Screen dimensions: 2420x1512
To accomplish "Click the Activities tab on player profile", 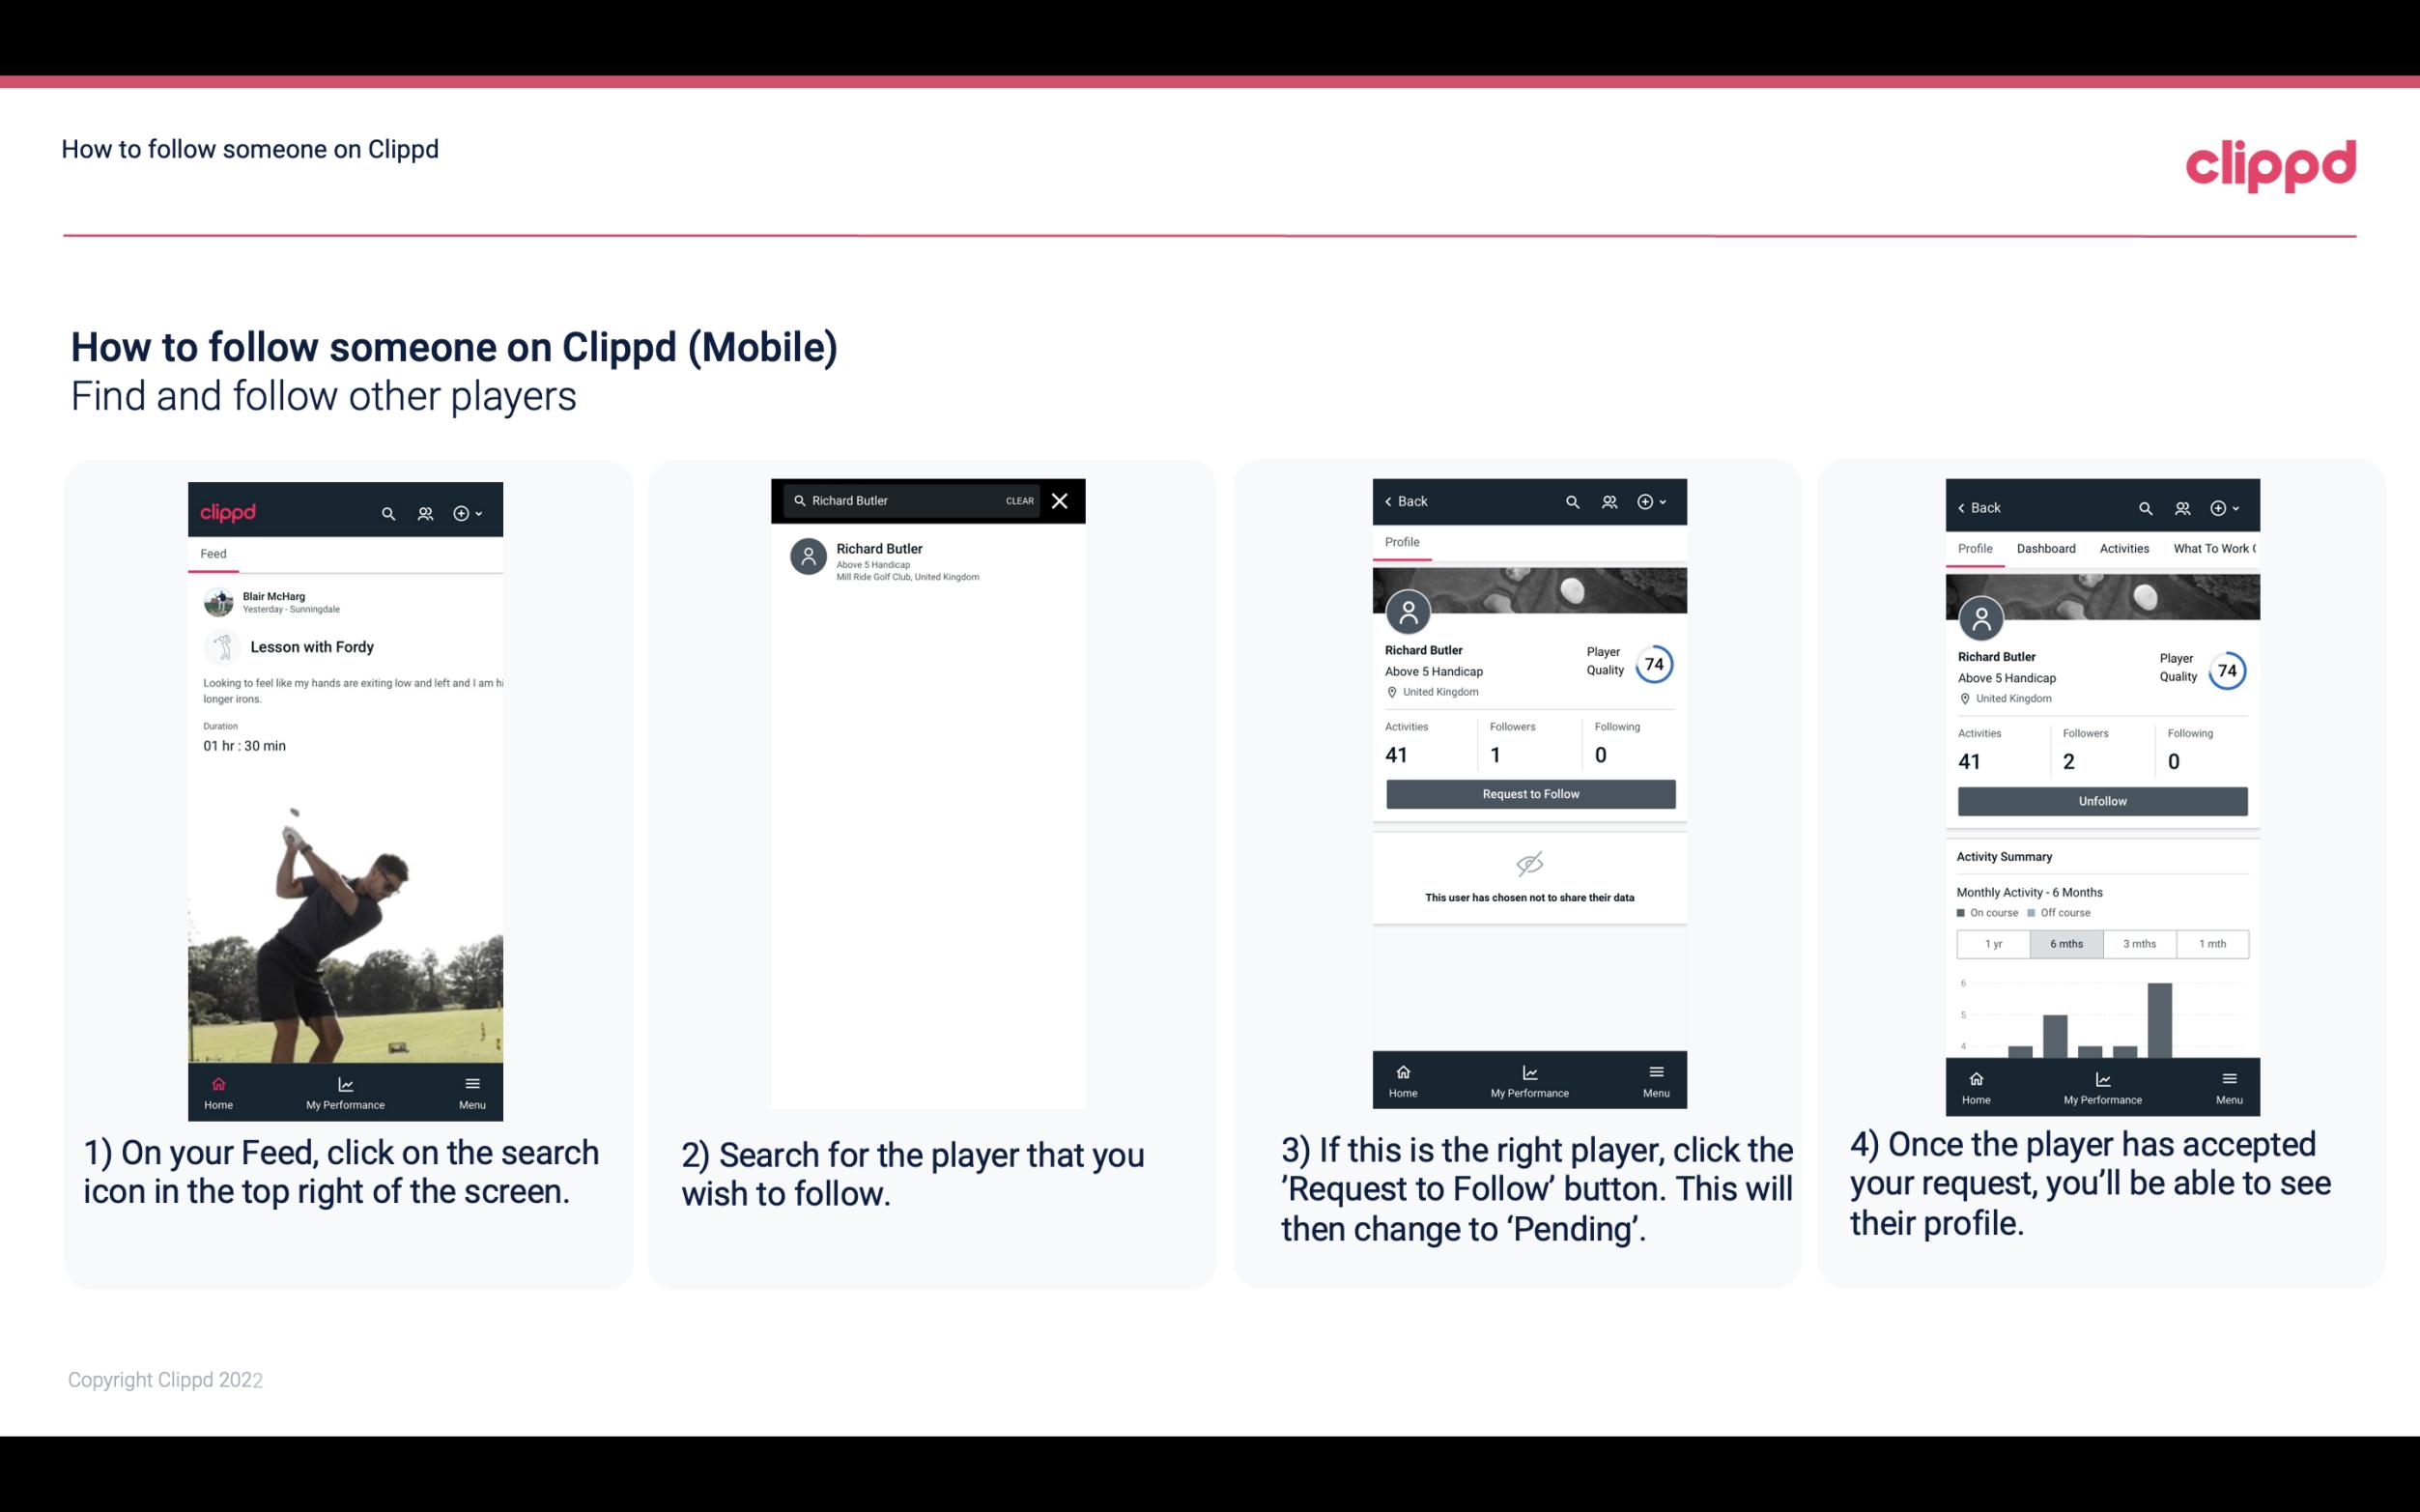I will [2122, 547].
